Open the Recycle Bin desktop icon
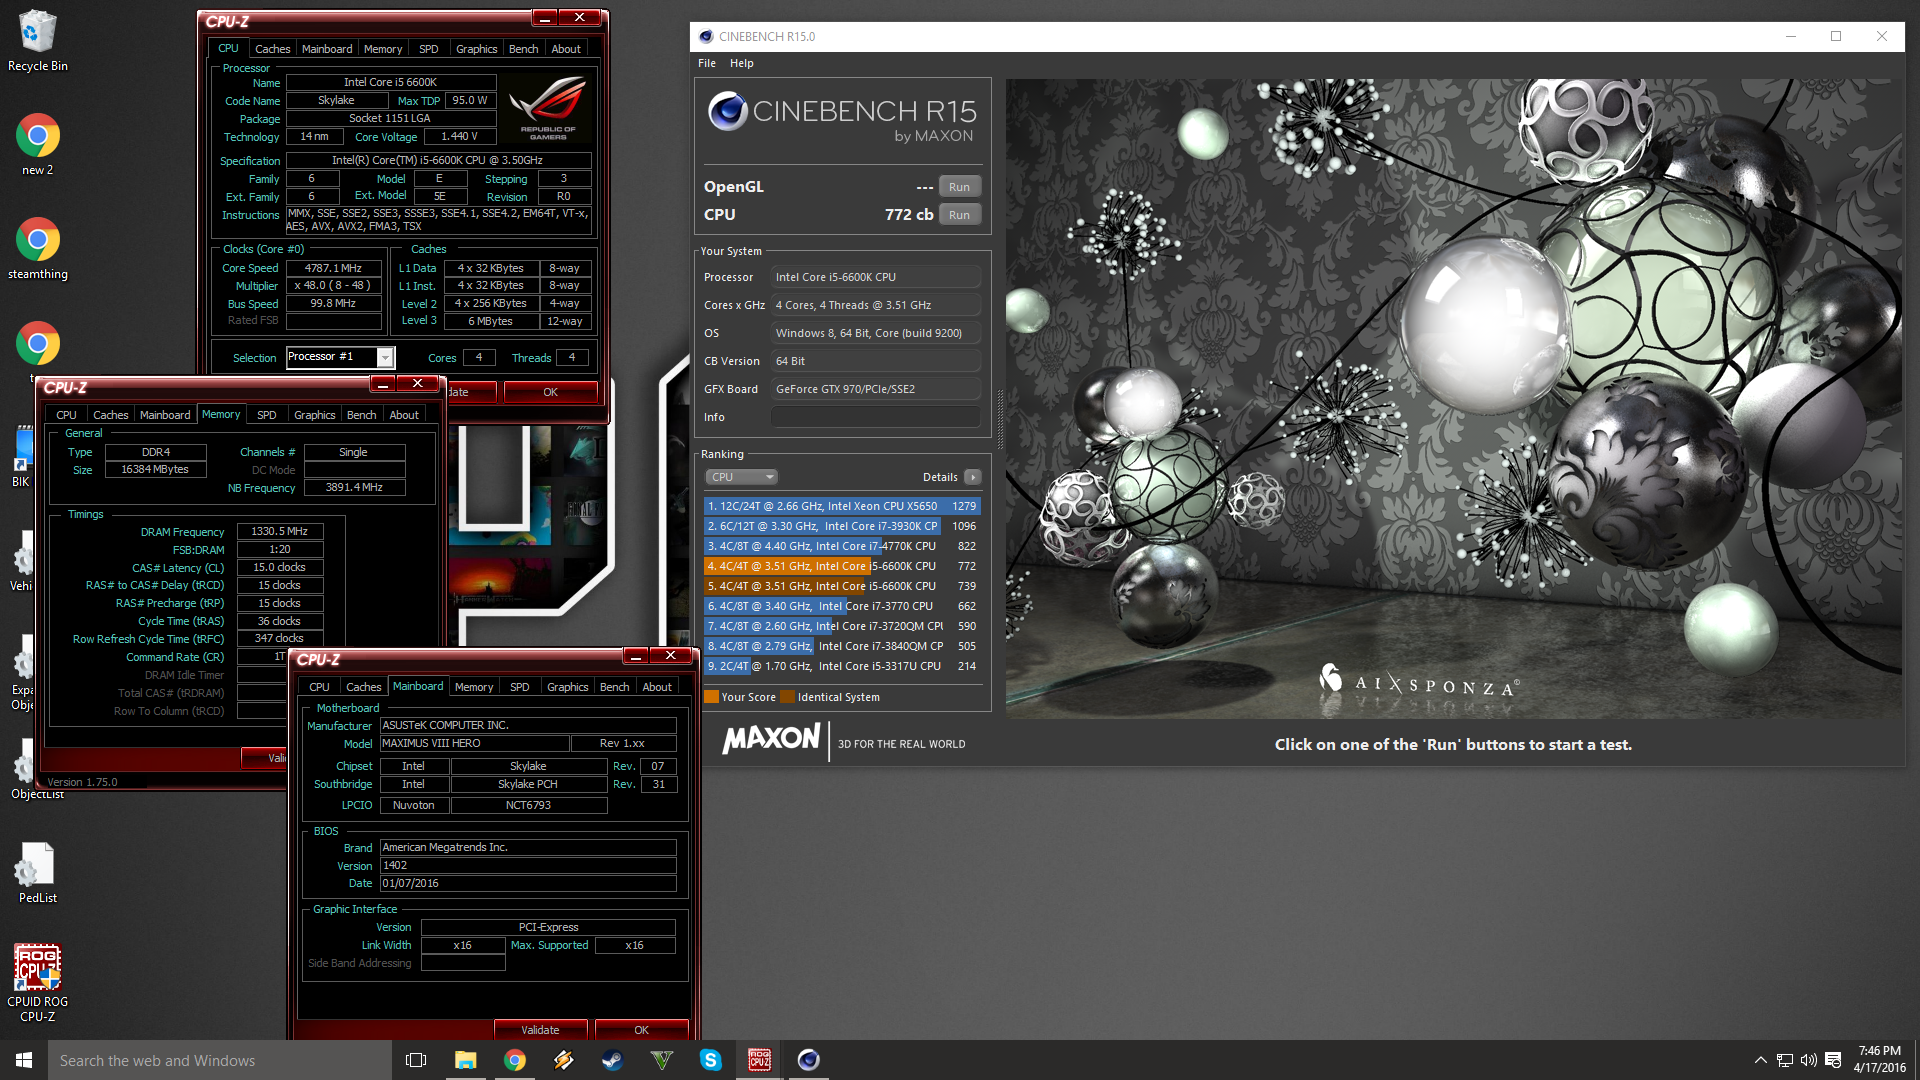The width and height of the screenshot is (1920, 1080). click(x=38, y=41)
